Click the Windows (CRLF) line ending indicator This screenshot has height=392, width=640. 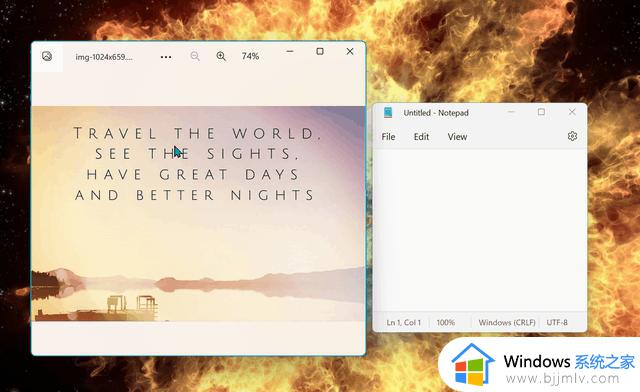(x=507, y=323)
